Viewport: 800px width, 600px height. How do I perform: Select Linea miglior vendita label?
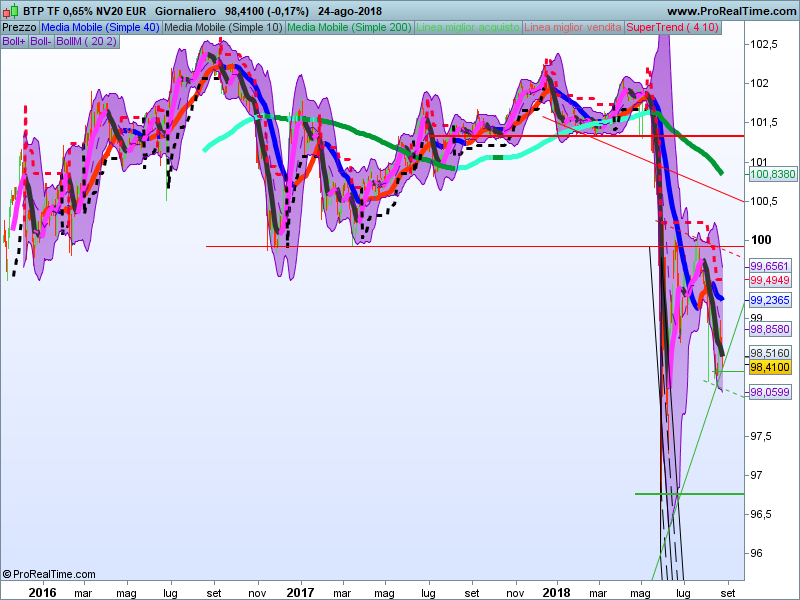point(573,28)
